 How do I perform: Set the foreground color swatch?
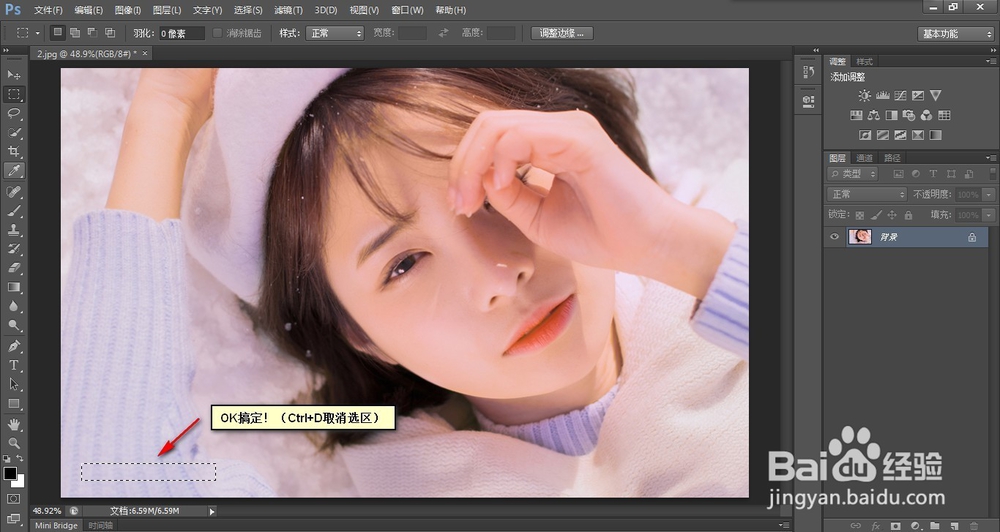[10, 473]
